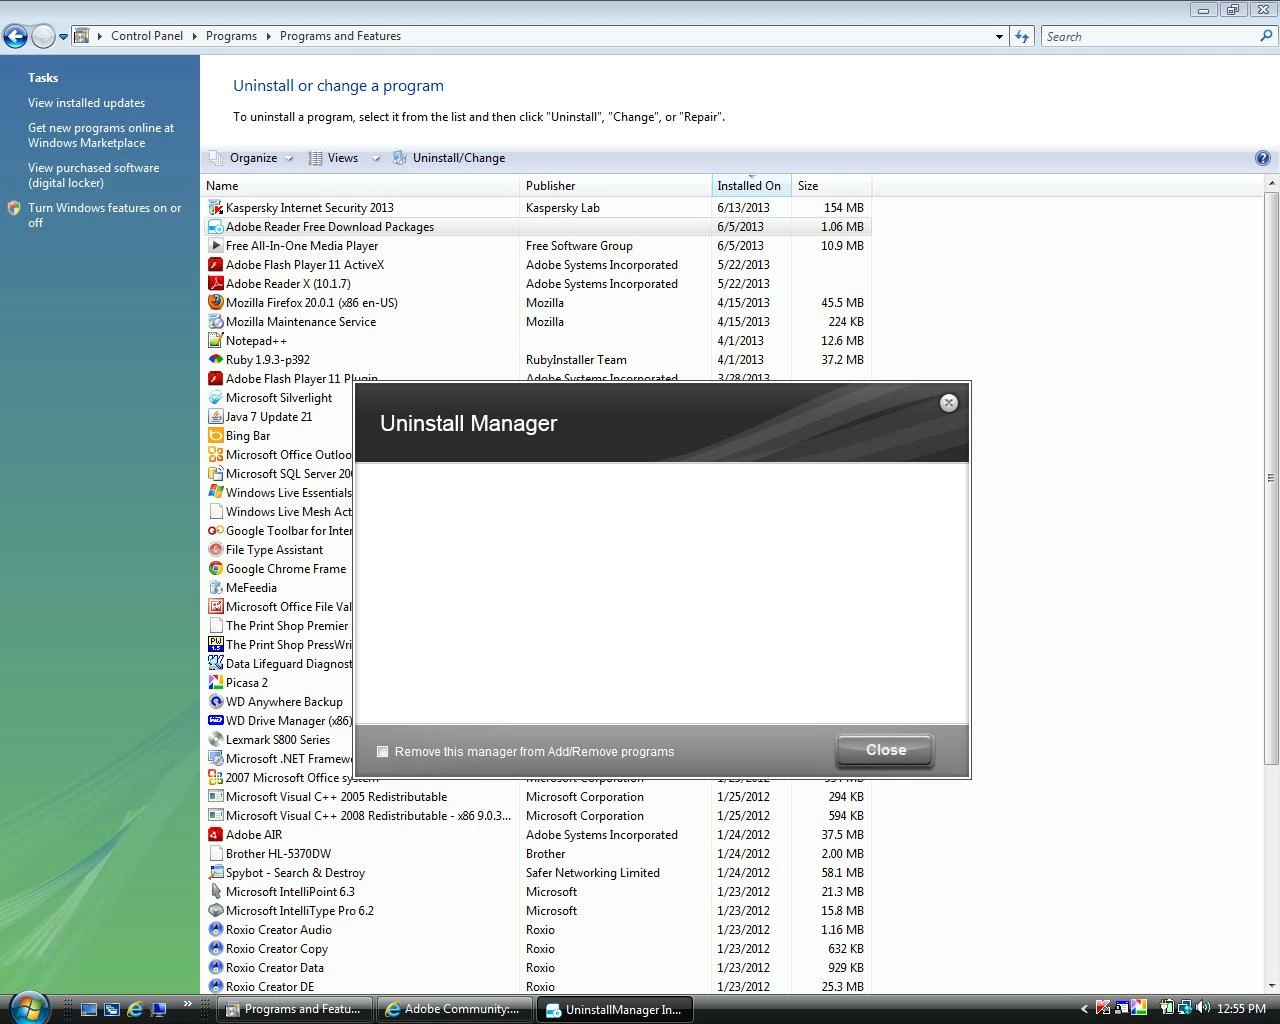The image size is (1280, 1024).
Task: Open the address bar history dropdown
Action: pos(999,37)
